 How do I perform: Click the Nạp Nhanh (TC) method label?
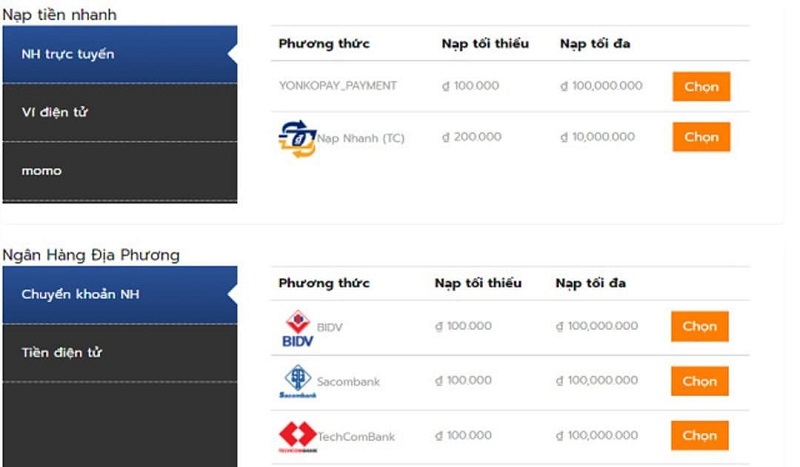coord(361,138)
